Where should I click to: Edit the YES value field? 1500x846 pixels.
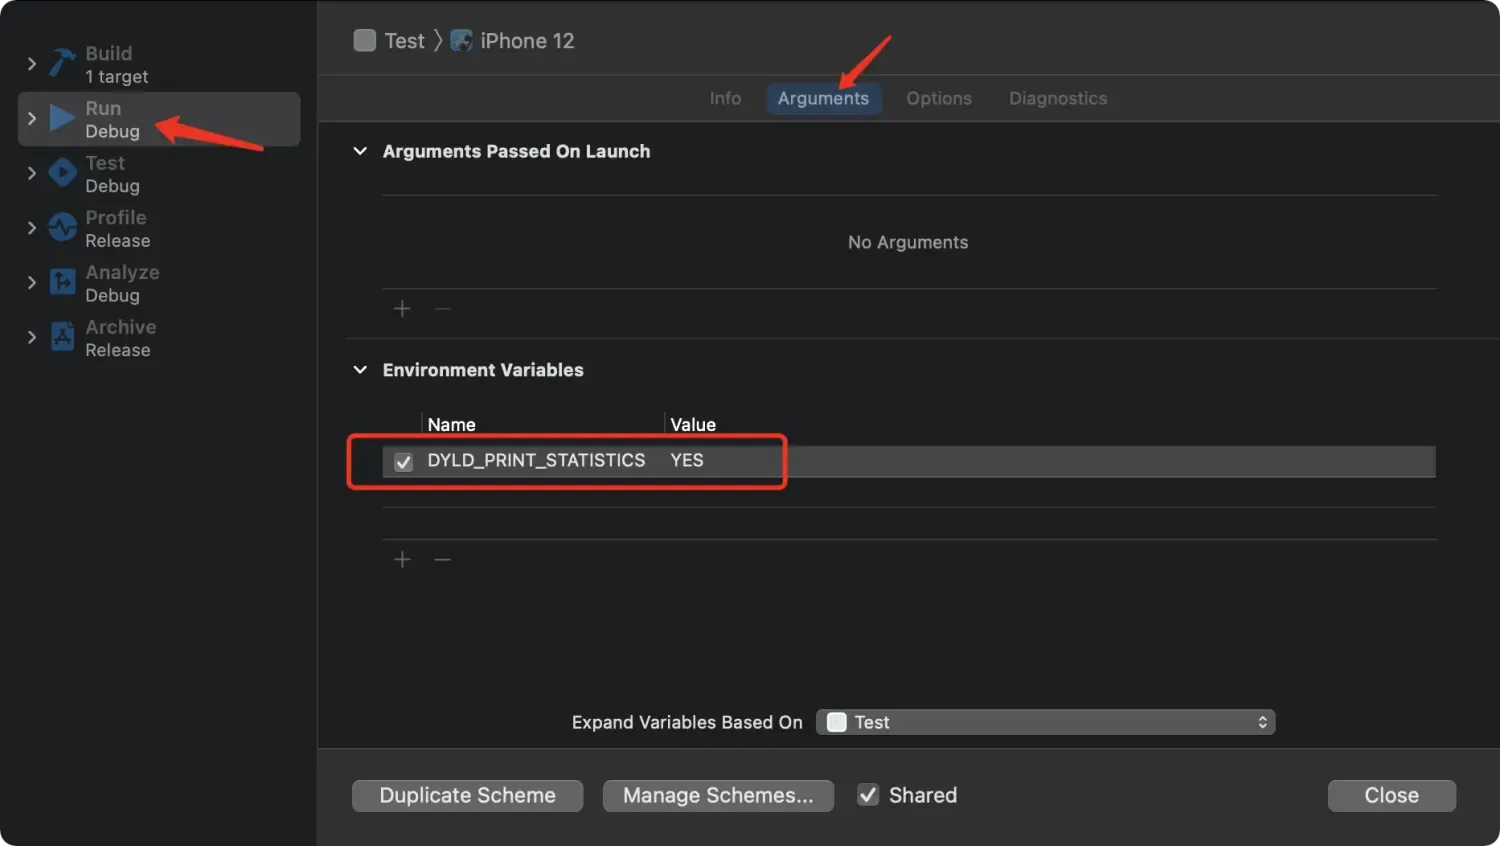click(x=687, y=461)
